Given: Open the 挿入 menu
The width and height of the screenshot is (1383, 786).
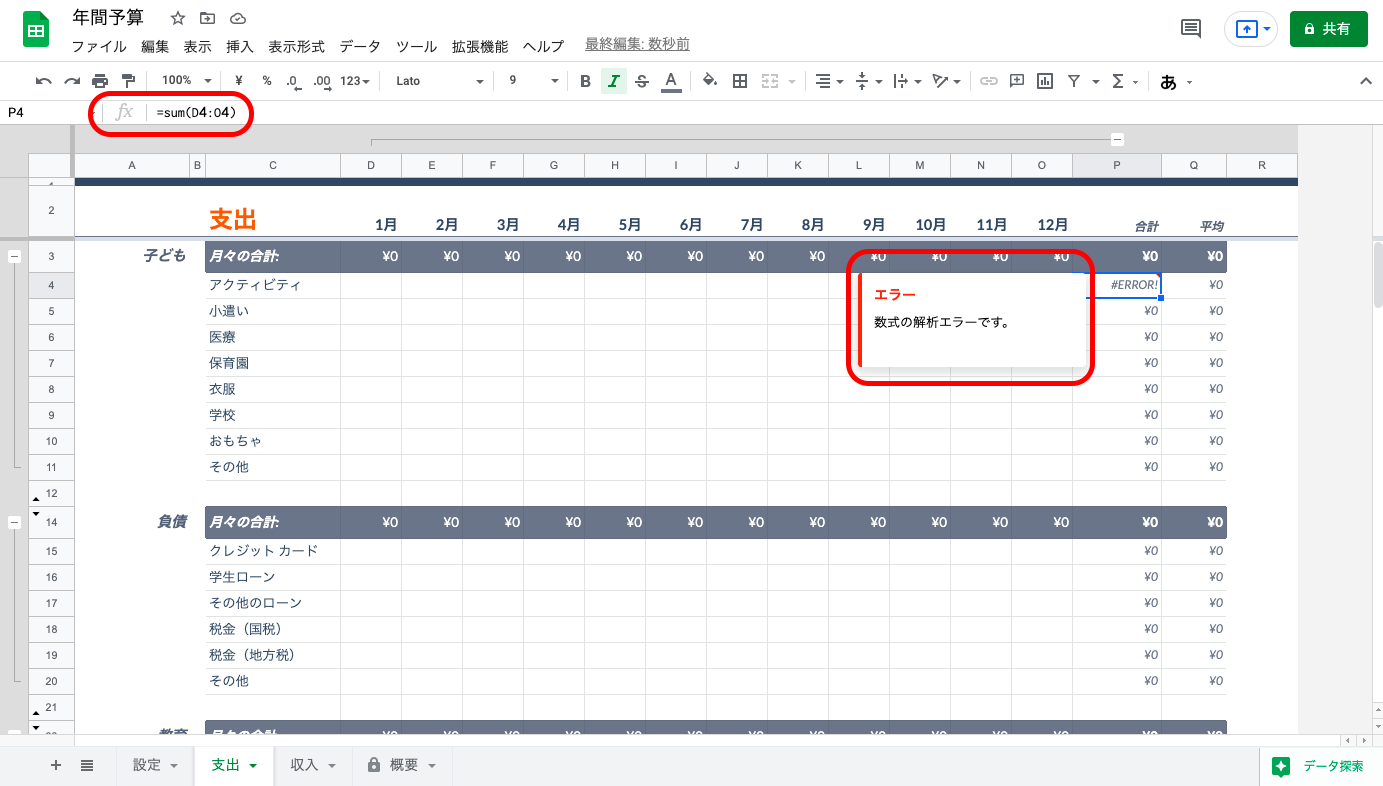Looking at the screenshot, I should 240,46.
